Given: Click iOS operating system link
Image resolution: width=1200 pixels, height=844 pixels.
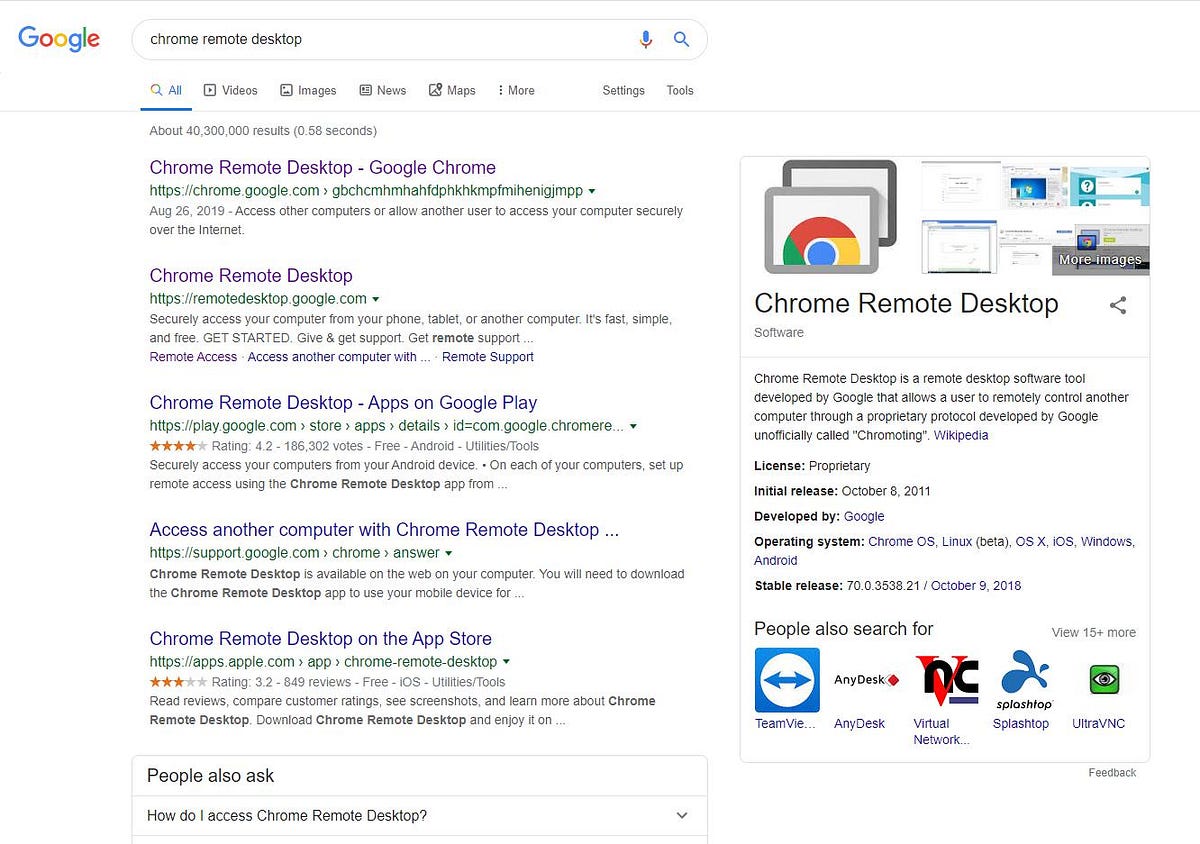Looking at the screenshot, I should (1063, 541).
